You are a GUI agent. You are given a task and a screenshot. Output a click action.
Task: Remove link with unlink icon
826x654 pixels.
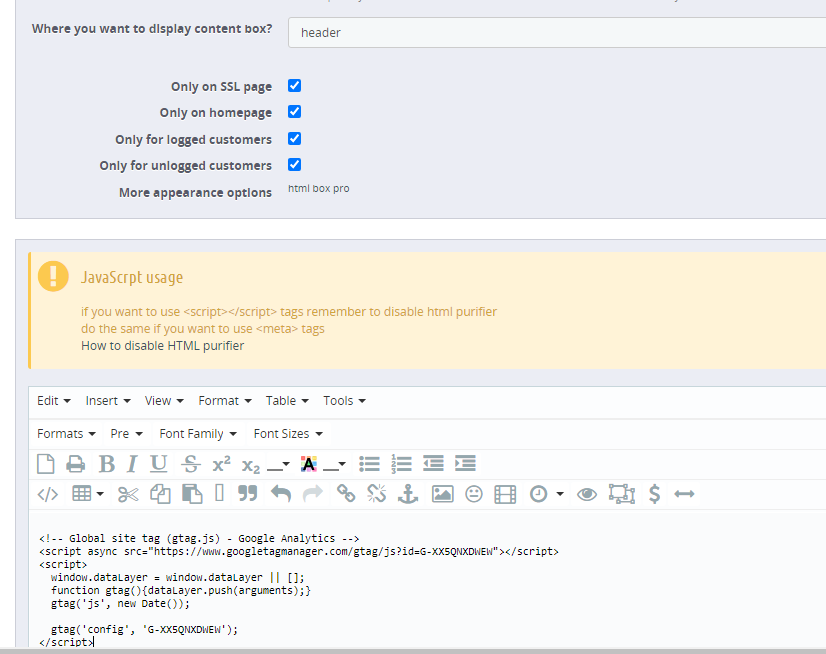coord(377,494)
